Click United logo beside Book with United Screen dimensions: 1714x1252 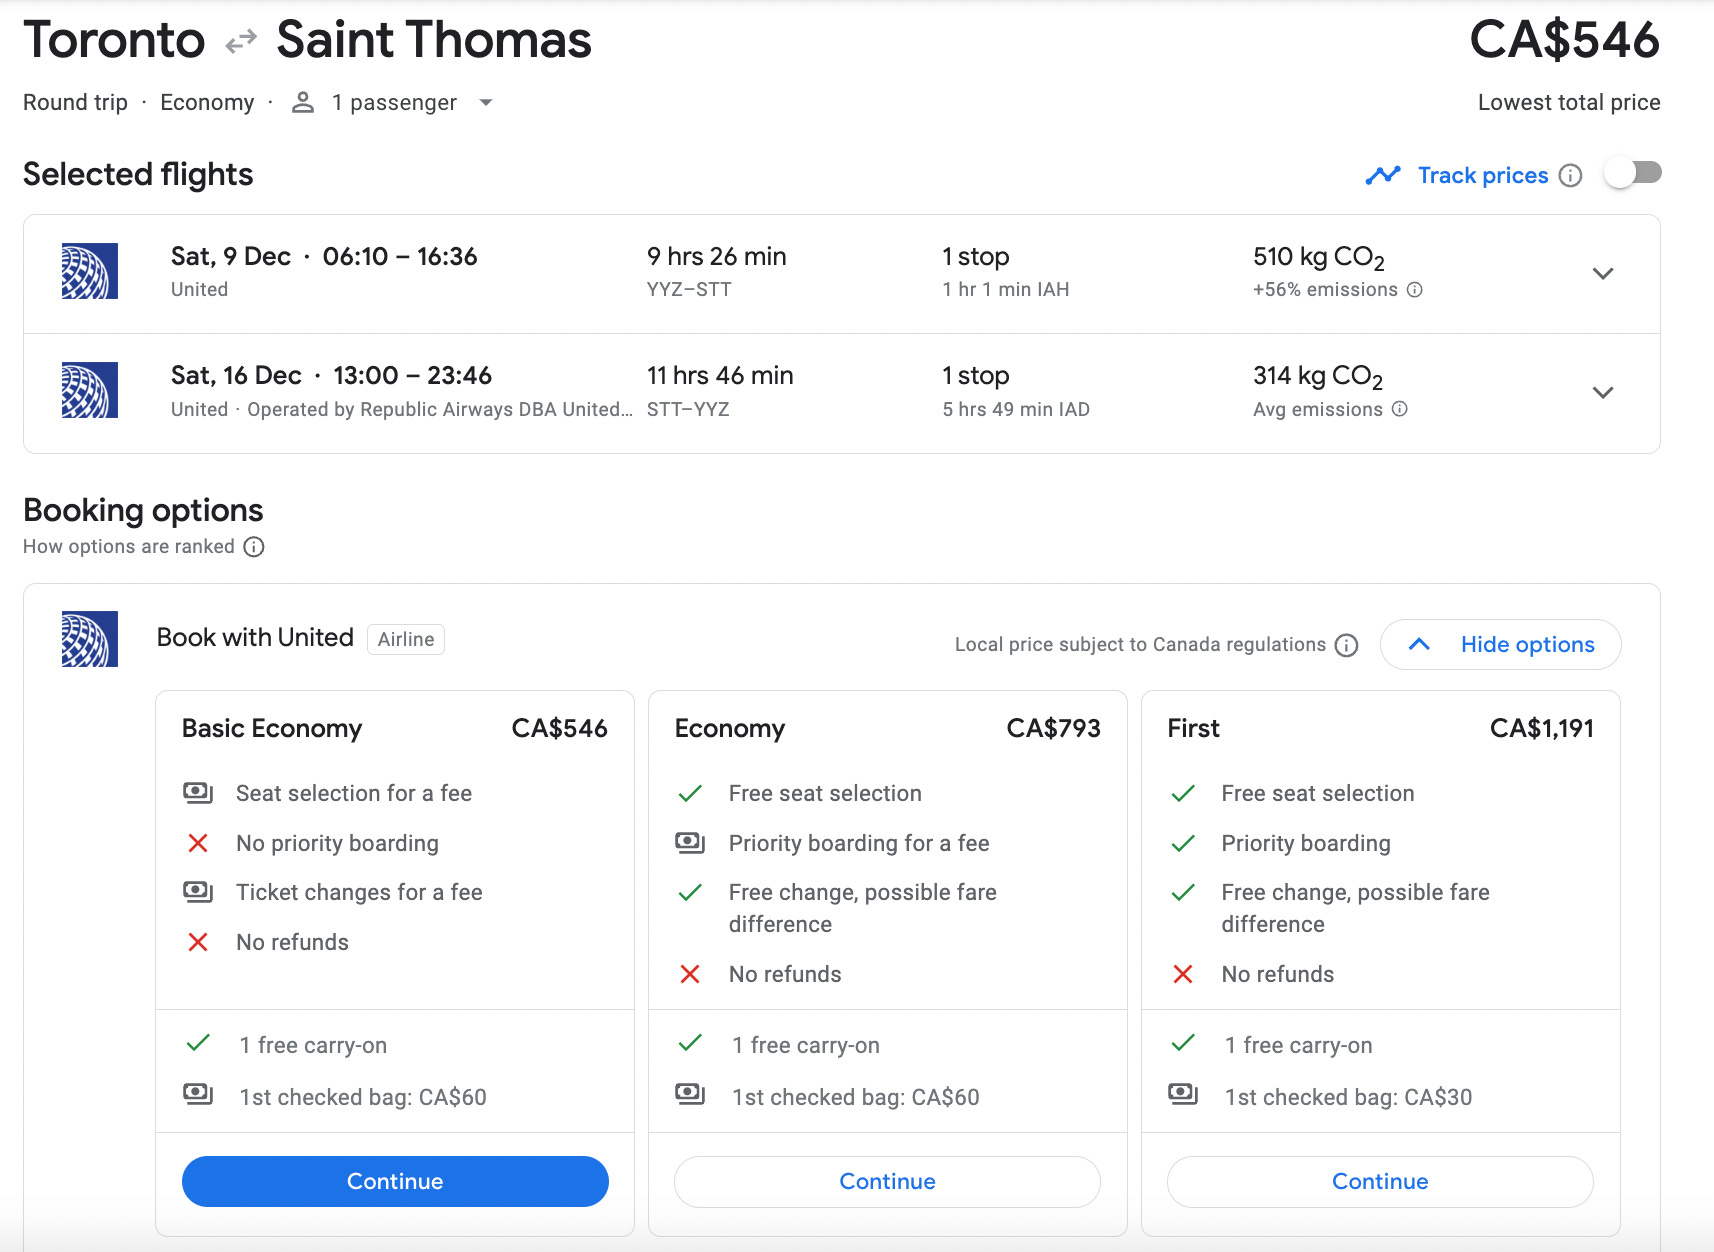pos(90,639)
